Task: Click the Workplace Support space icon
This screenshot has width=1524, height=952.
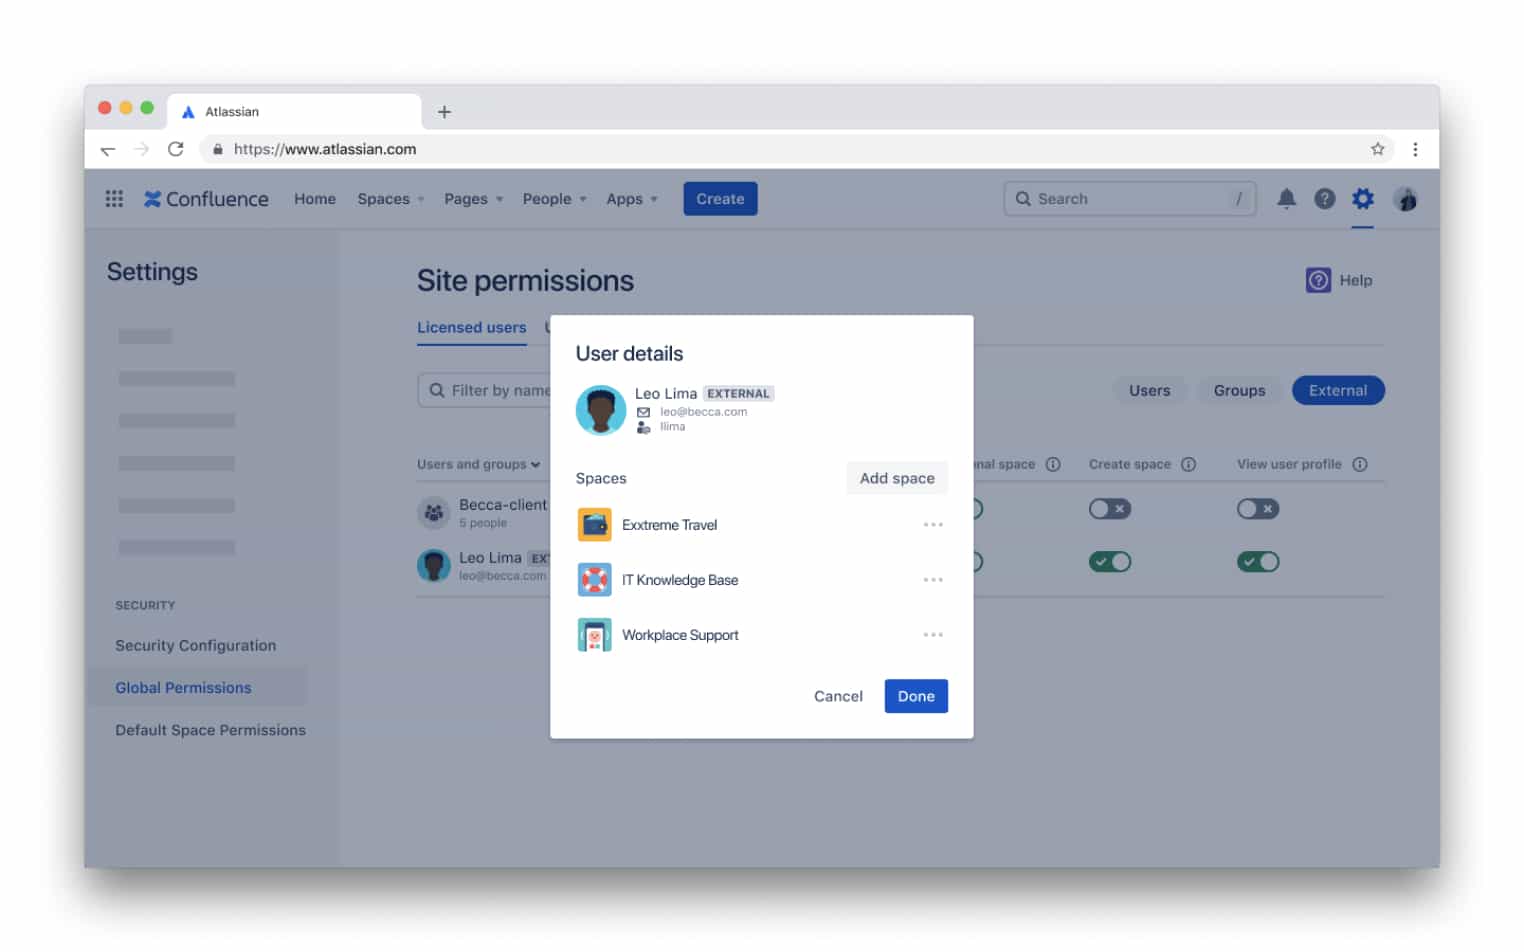Action: (x=595, y=634)
